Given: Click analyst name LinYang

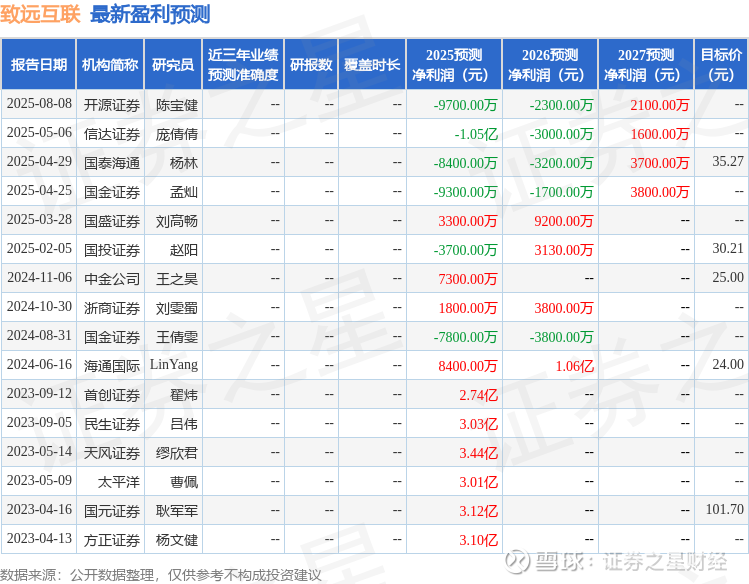Looking at the screenshot, I should tap(174, 365).
